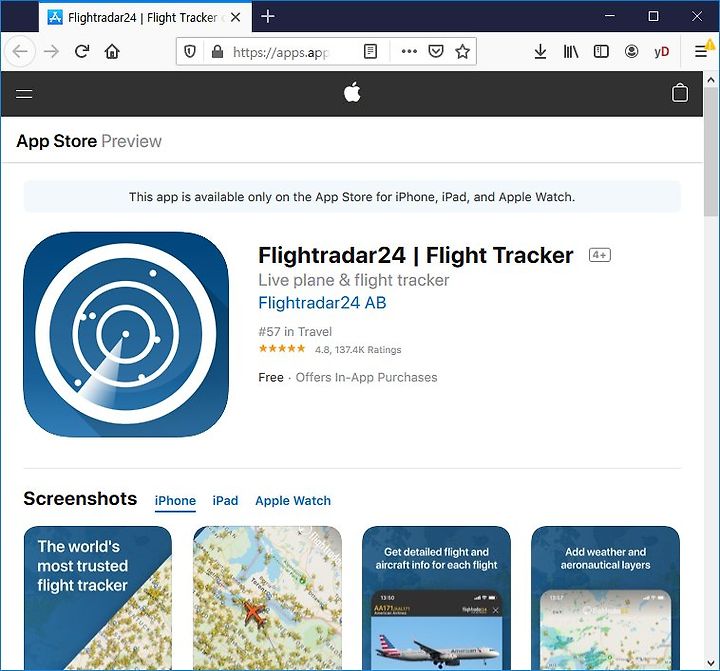Open page actions three-dot menu
The image size is (720, 671).
click(409, 51)
